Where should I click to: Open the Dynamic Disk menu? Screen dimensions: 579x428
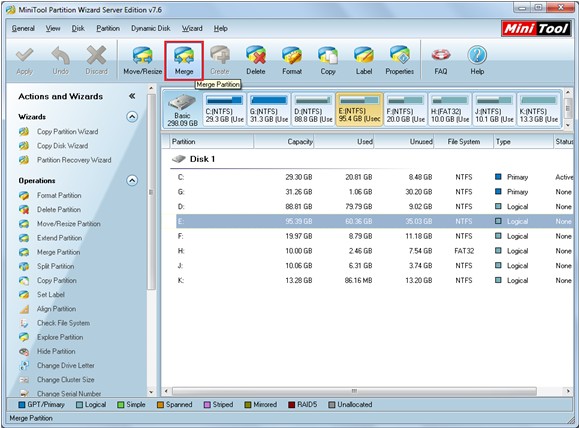(151, 28)
